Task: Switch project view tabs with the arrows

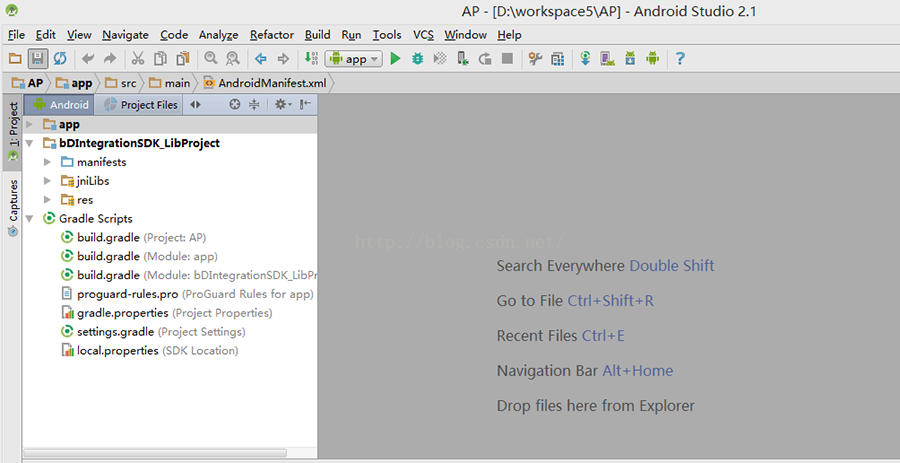Action: (195, 104)
